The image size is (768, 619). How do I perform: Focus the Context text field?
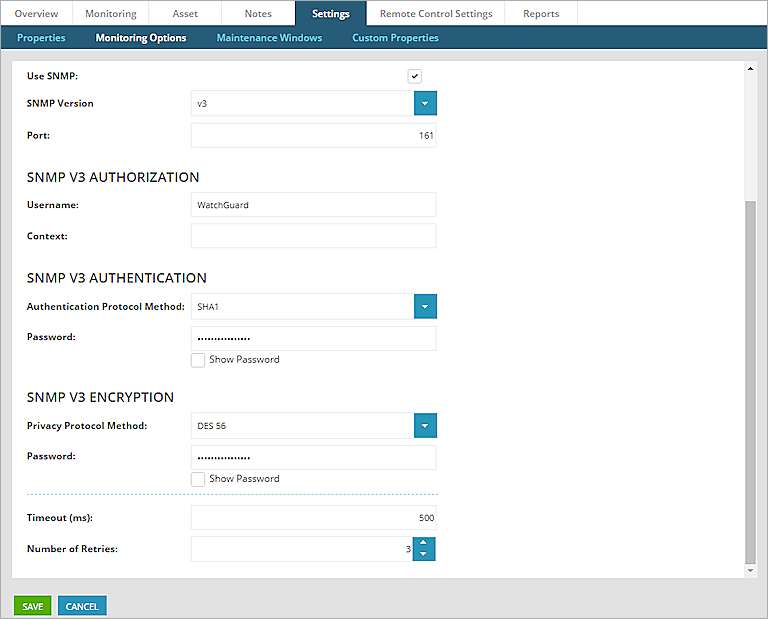[313, 236]
